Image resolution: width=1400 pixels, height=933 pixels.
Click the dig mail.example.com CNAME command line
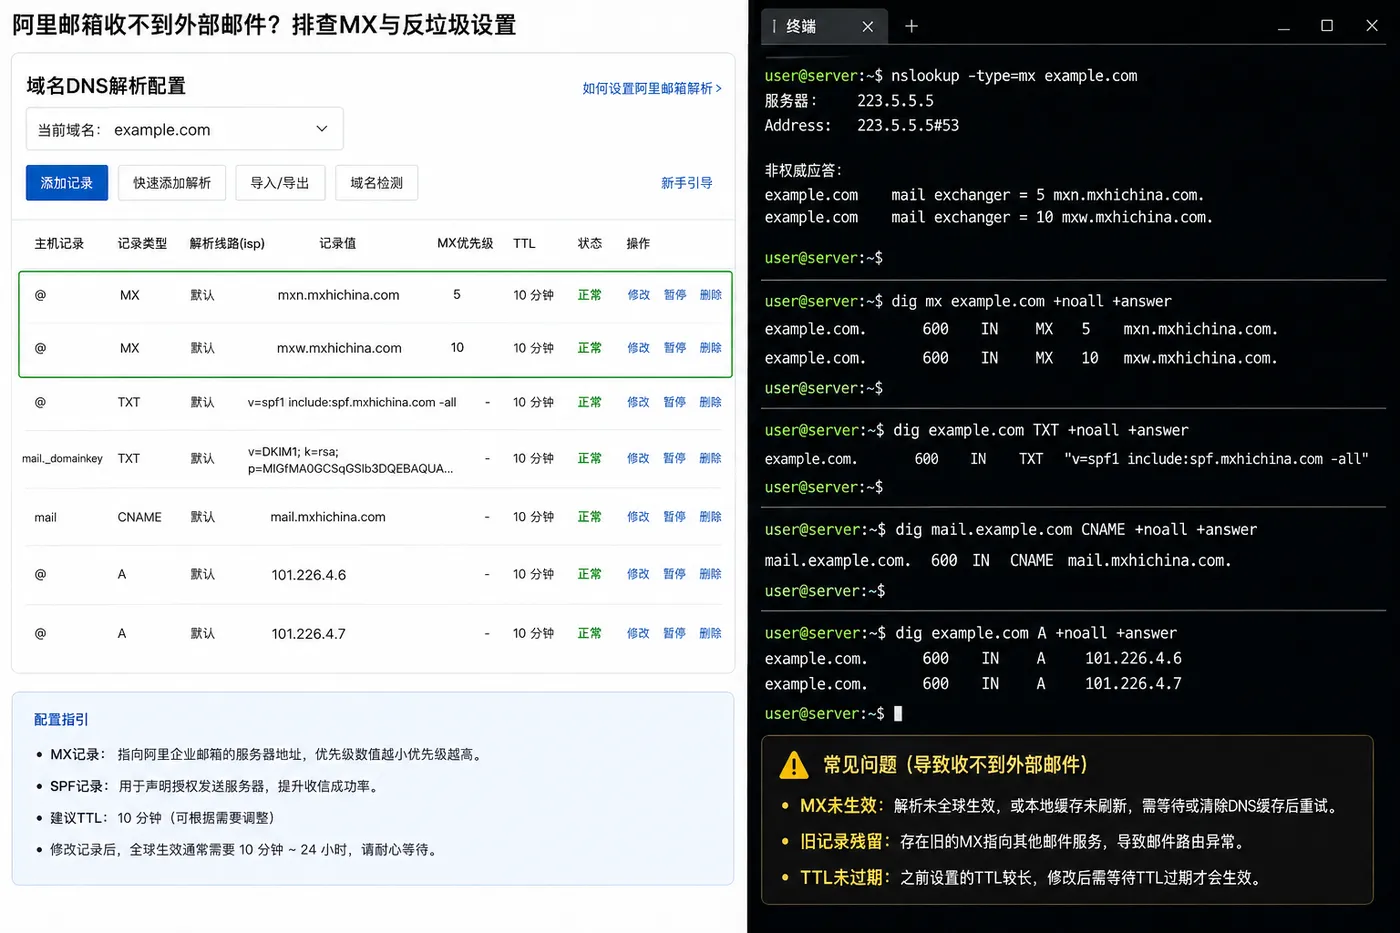(x=1075, y=530)
